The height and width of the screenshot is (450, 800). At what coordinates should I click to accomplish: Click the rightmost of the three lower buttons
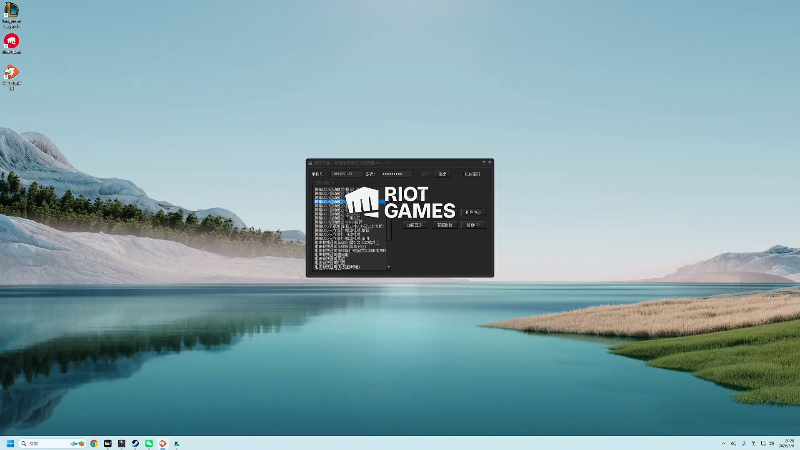[473, 225]
